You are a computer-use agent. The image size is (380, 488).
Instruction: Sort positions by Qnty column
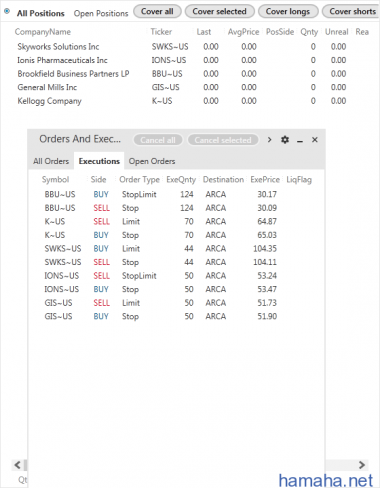(309, 32)
